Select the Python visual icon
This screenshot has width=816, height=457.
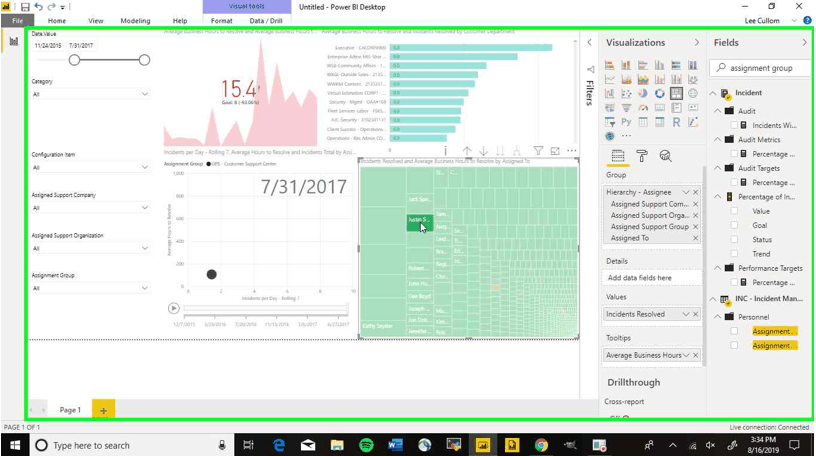pos(626,122)
